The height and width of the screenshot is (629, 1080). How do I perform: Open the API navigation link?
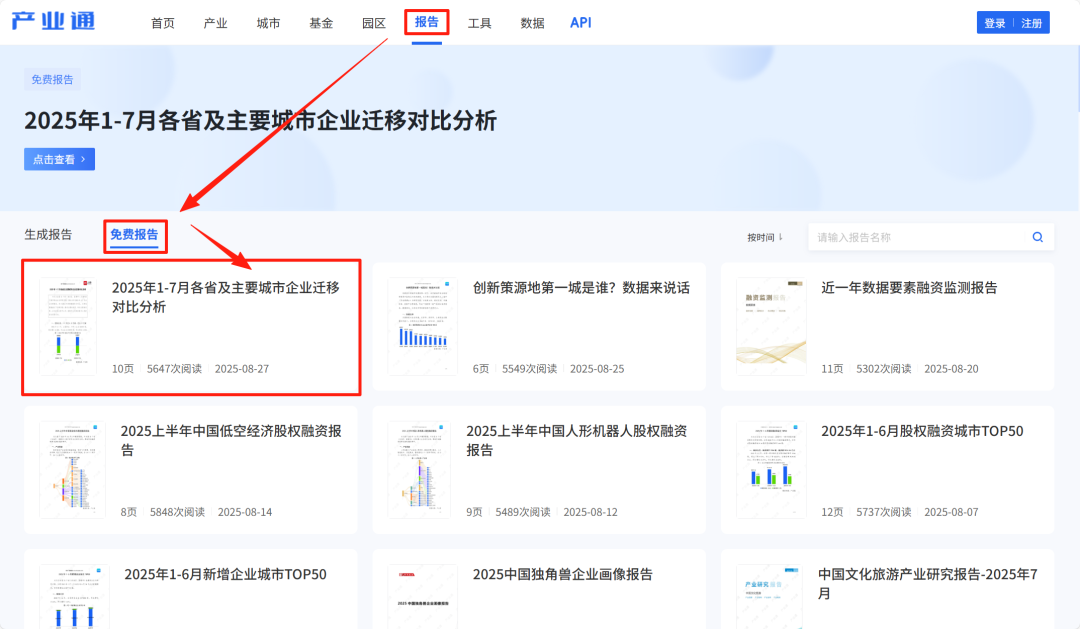pos(581,22)
